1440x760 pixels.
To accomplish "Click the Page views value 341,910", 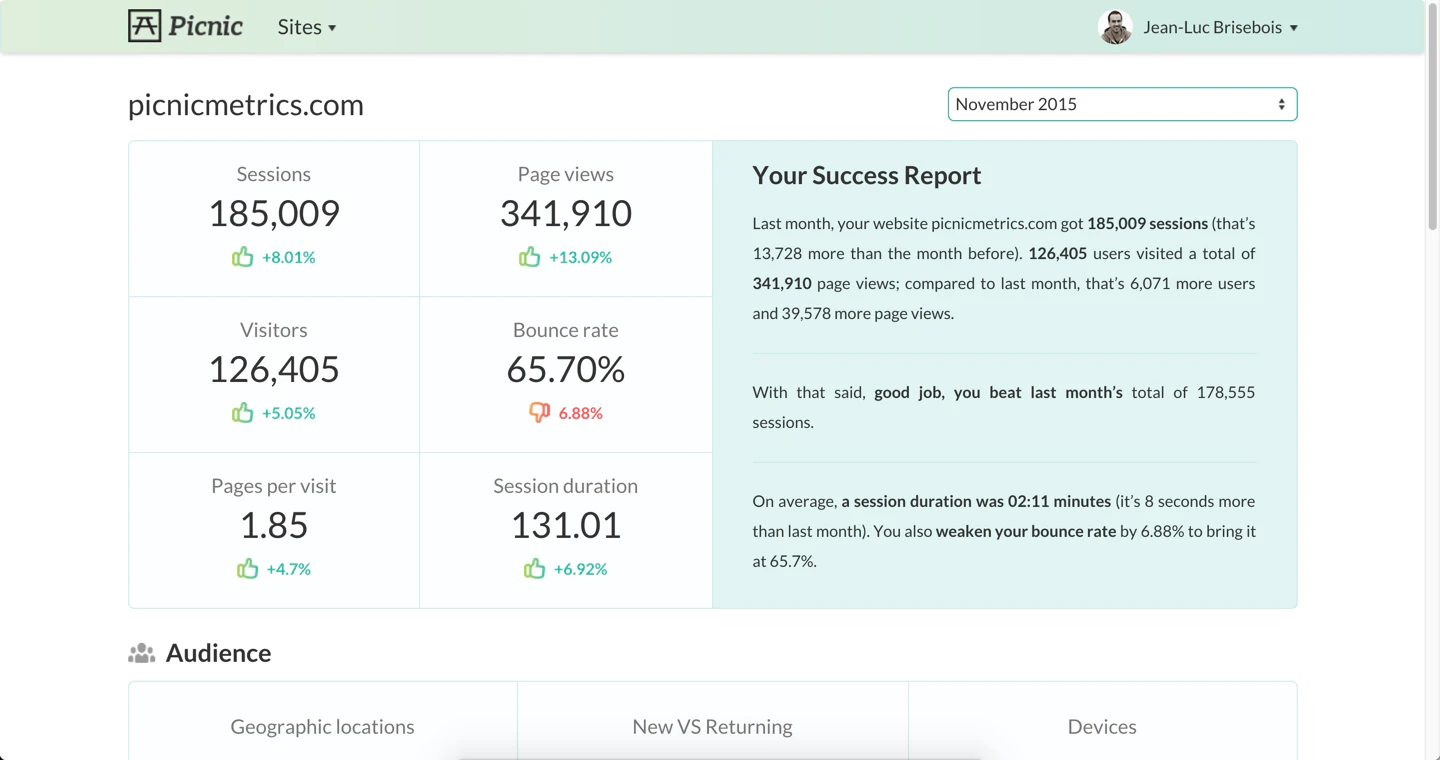I will (x=566, y=213).
